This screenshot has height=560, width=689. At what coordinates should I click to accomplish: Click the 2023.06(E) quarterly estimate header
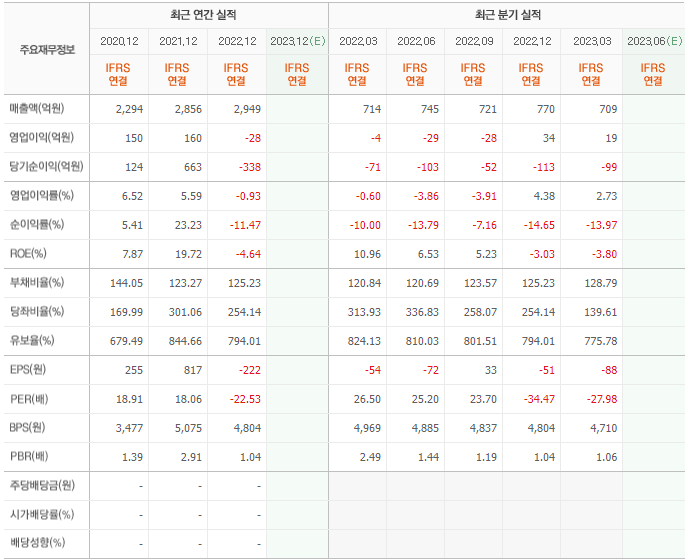(654, 41)
